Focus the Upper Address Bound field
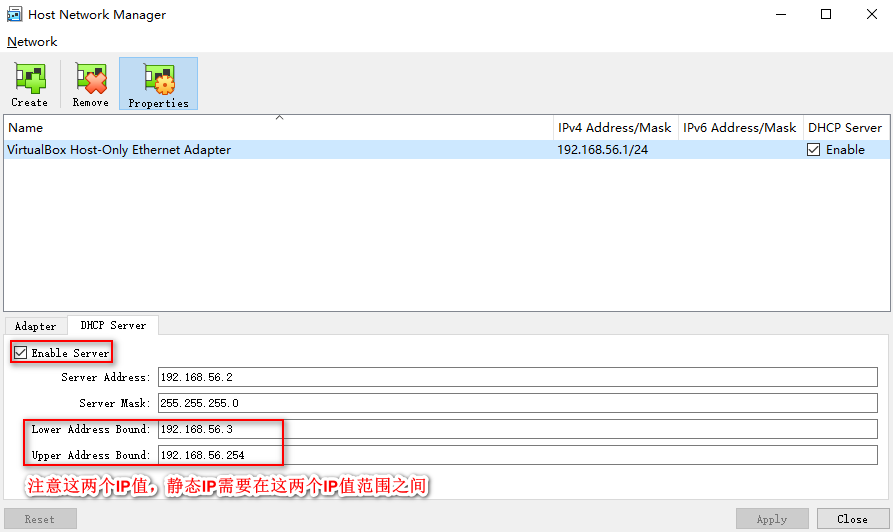 coord(518,455)
